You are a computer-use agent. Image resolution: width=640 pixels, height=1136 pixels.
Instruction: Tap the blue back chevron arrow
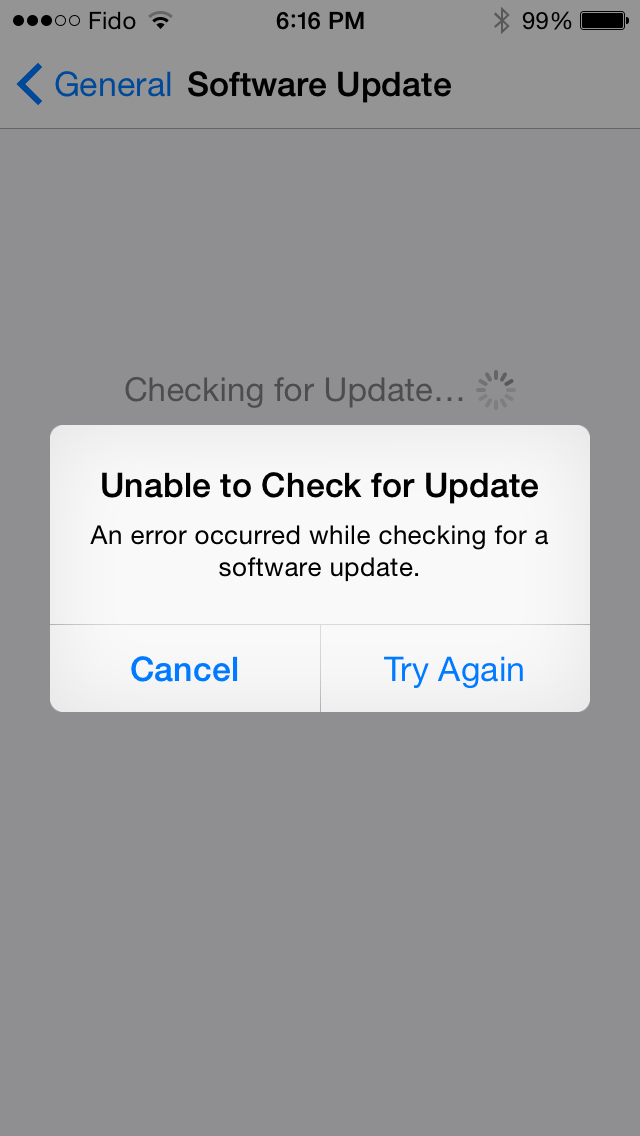click(30, 85)
